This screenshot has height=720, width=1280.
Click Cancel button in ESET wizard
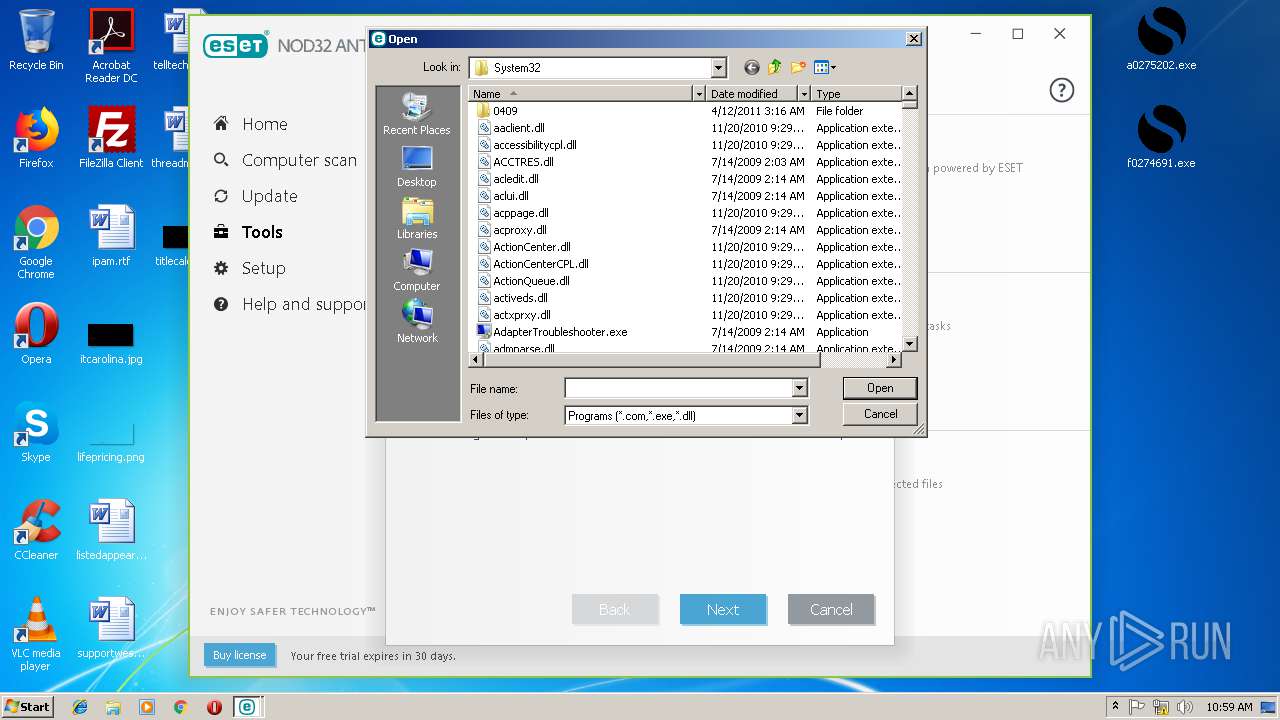click(x=831, y=609)
